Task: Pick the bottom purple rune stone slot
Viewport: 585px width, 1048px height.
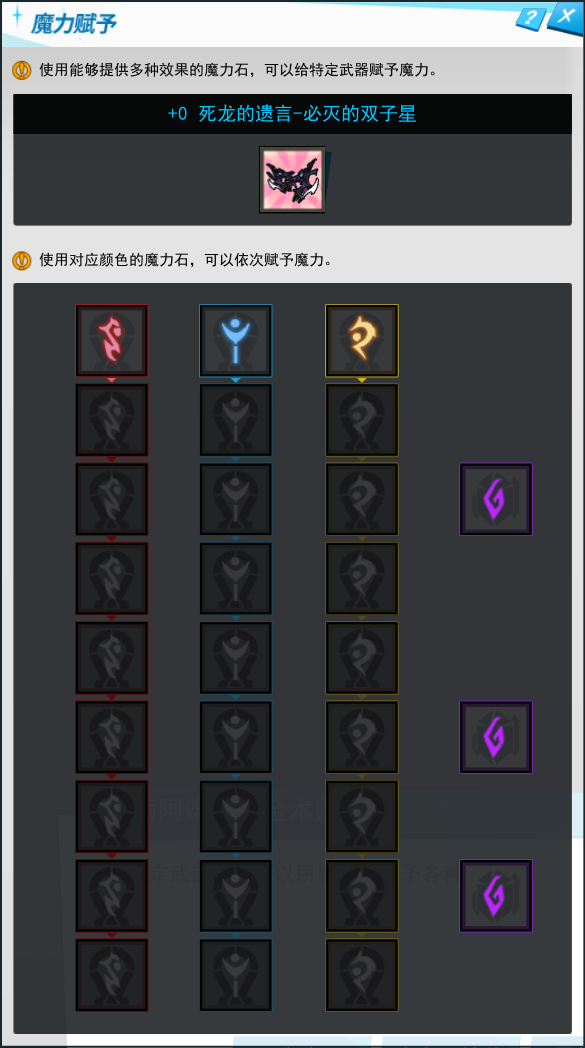Action: point(495,896)
